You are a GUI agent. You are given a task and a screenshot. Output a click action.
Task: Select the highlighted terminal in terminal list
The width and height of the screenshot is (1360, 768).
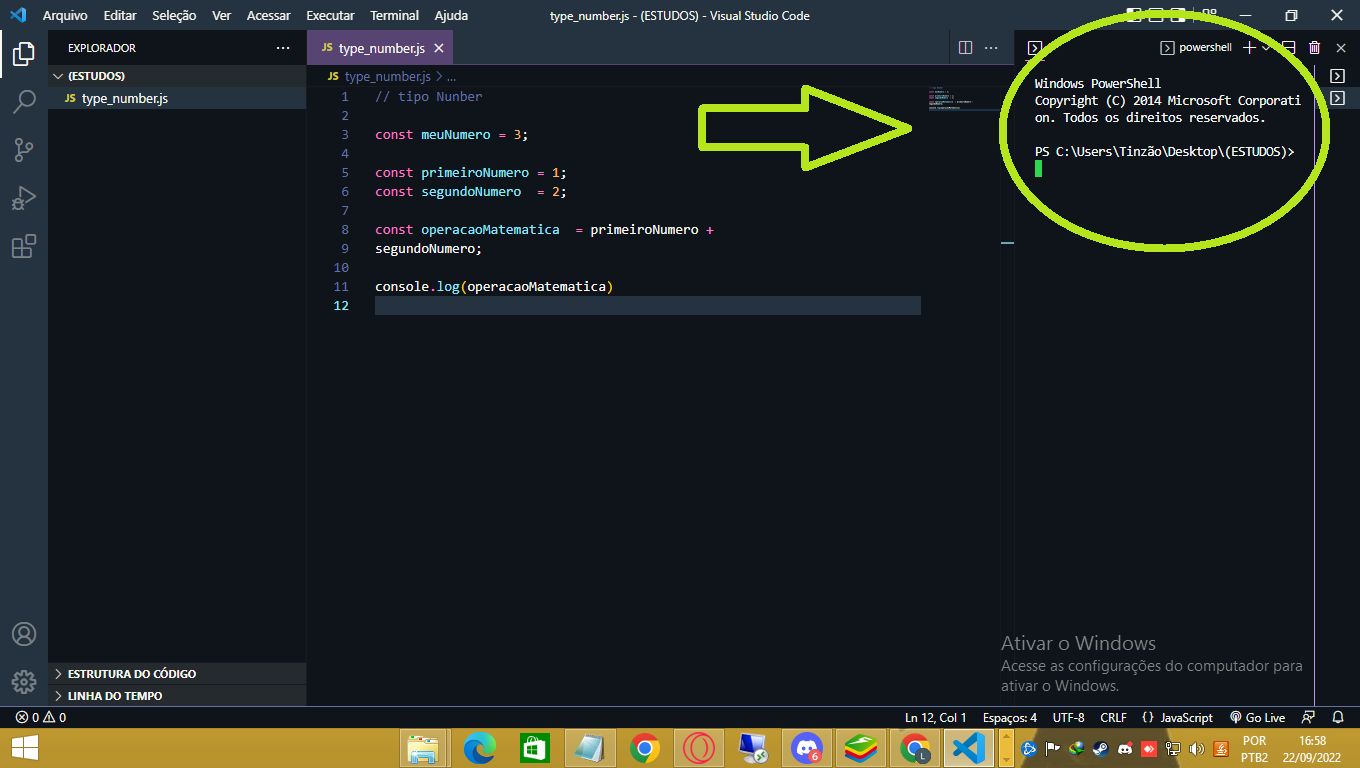pyautogui.click(x=1337, y=98)
